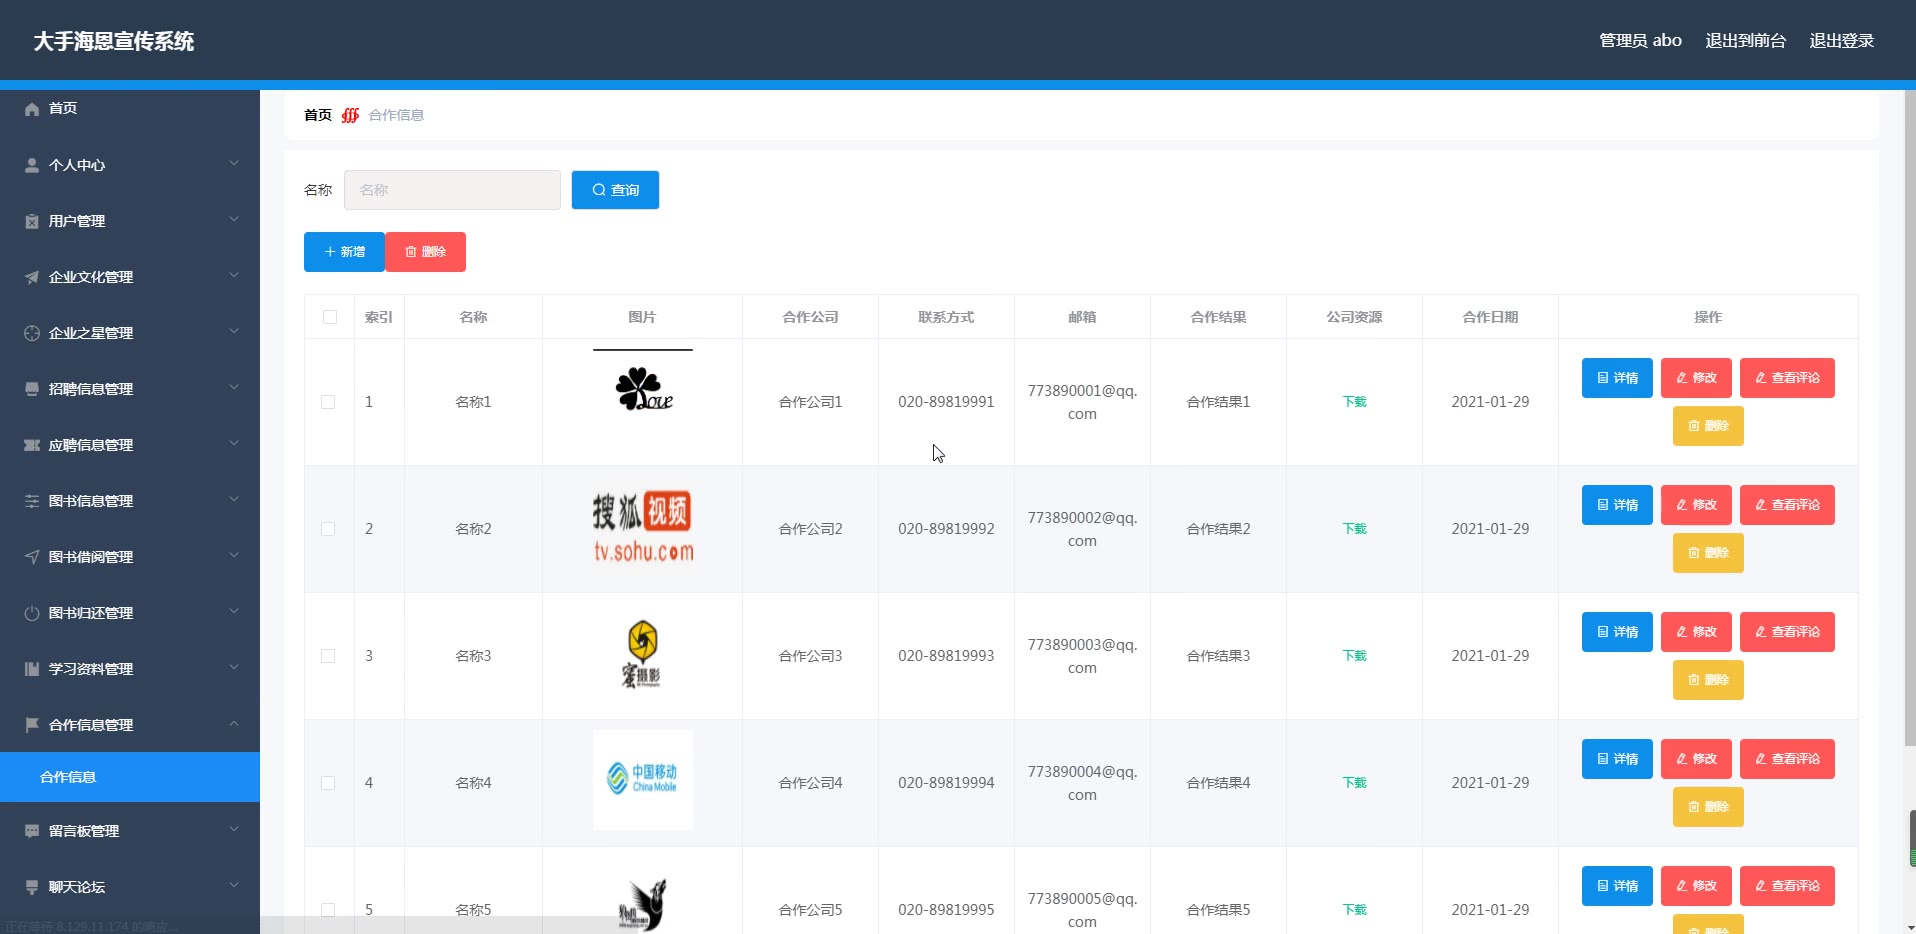The width and height of the screenshot is (1916, 934).
Task: Expand the 企业之星管理 menu chevron
Action: [x=234, y=331]
